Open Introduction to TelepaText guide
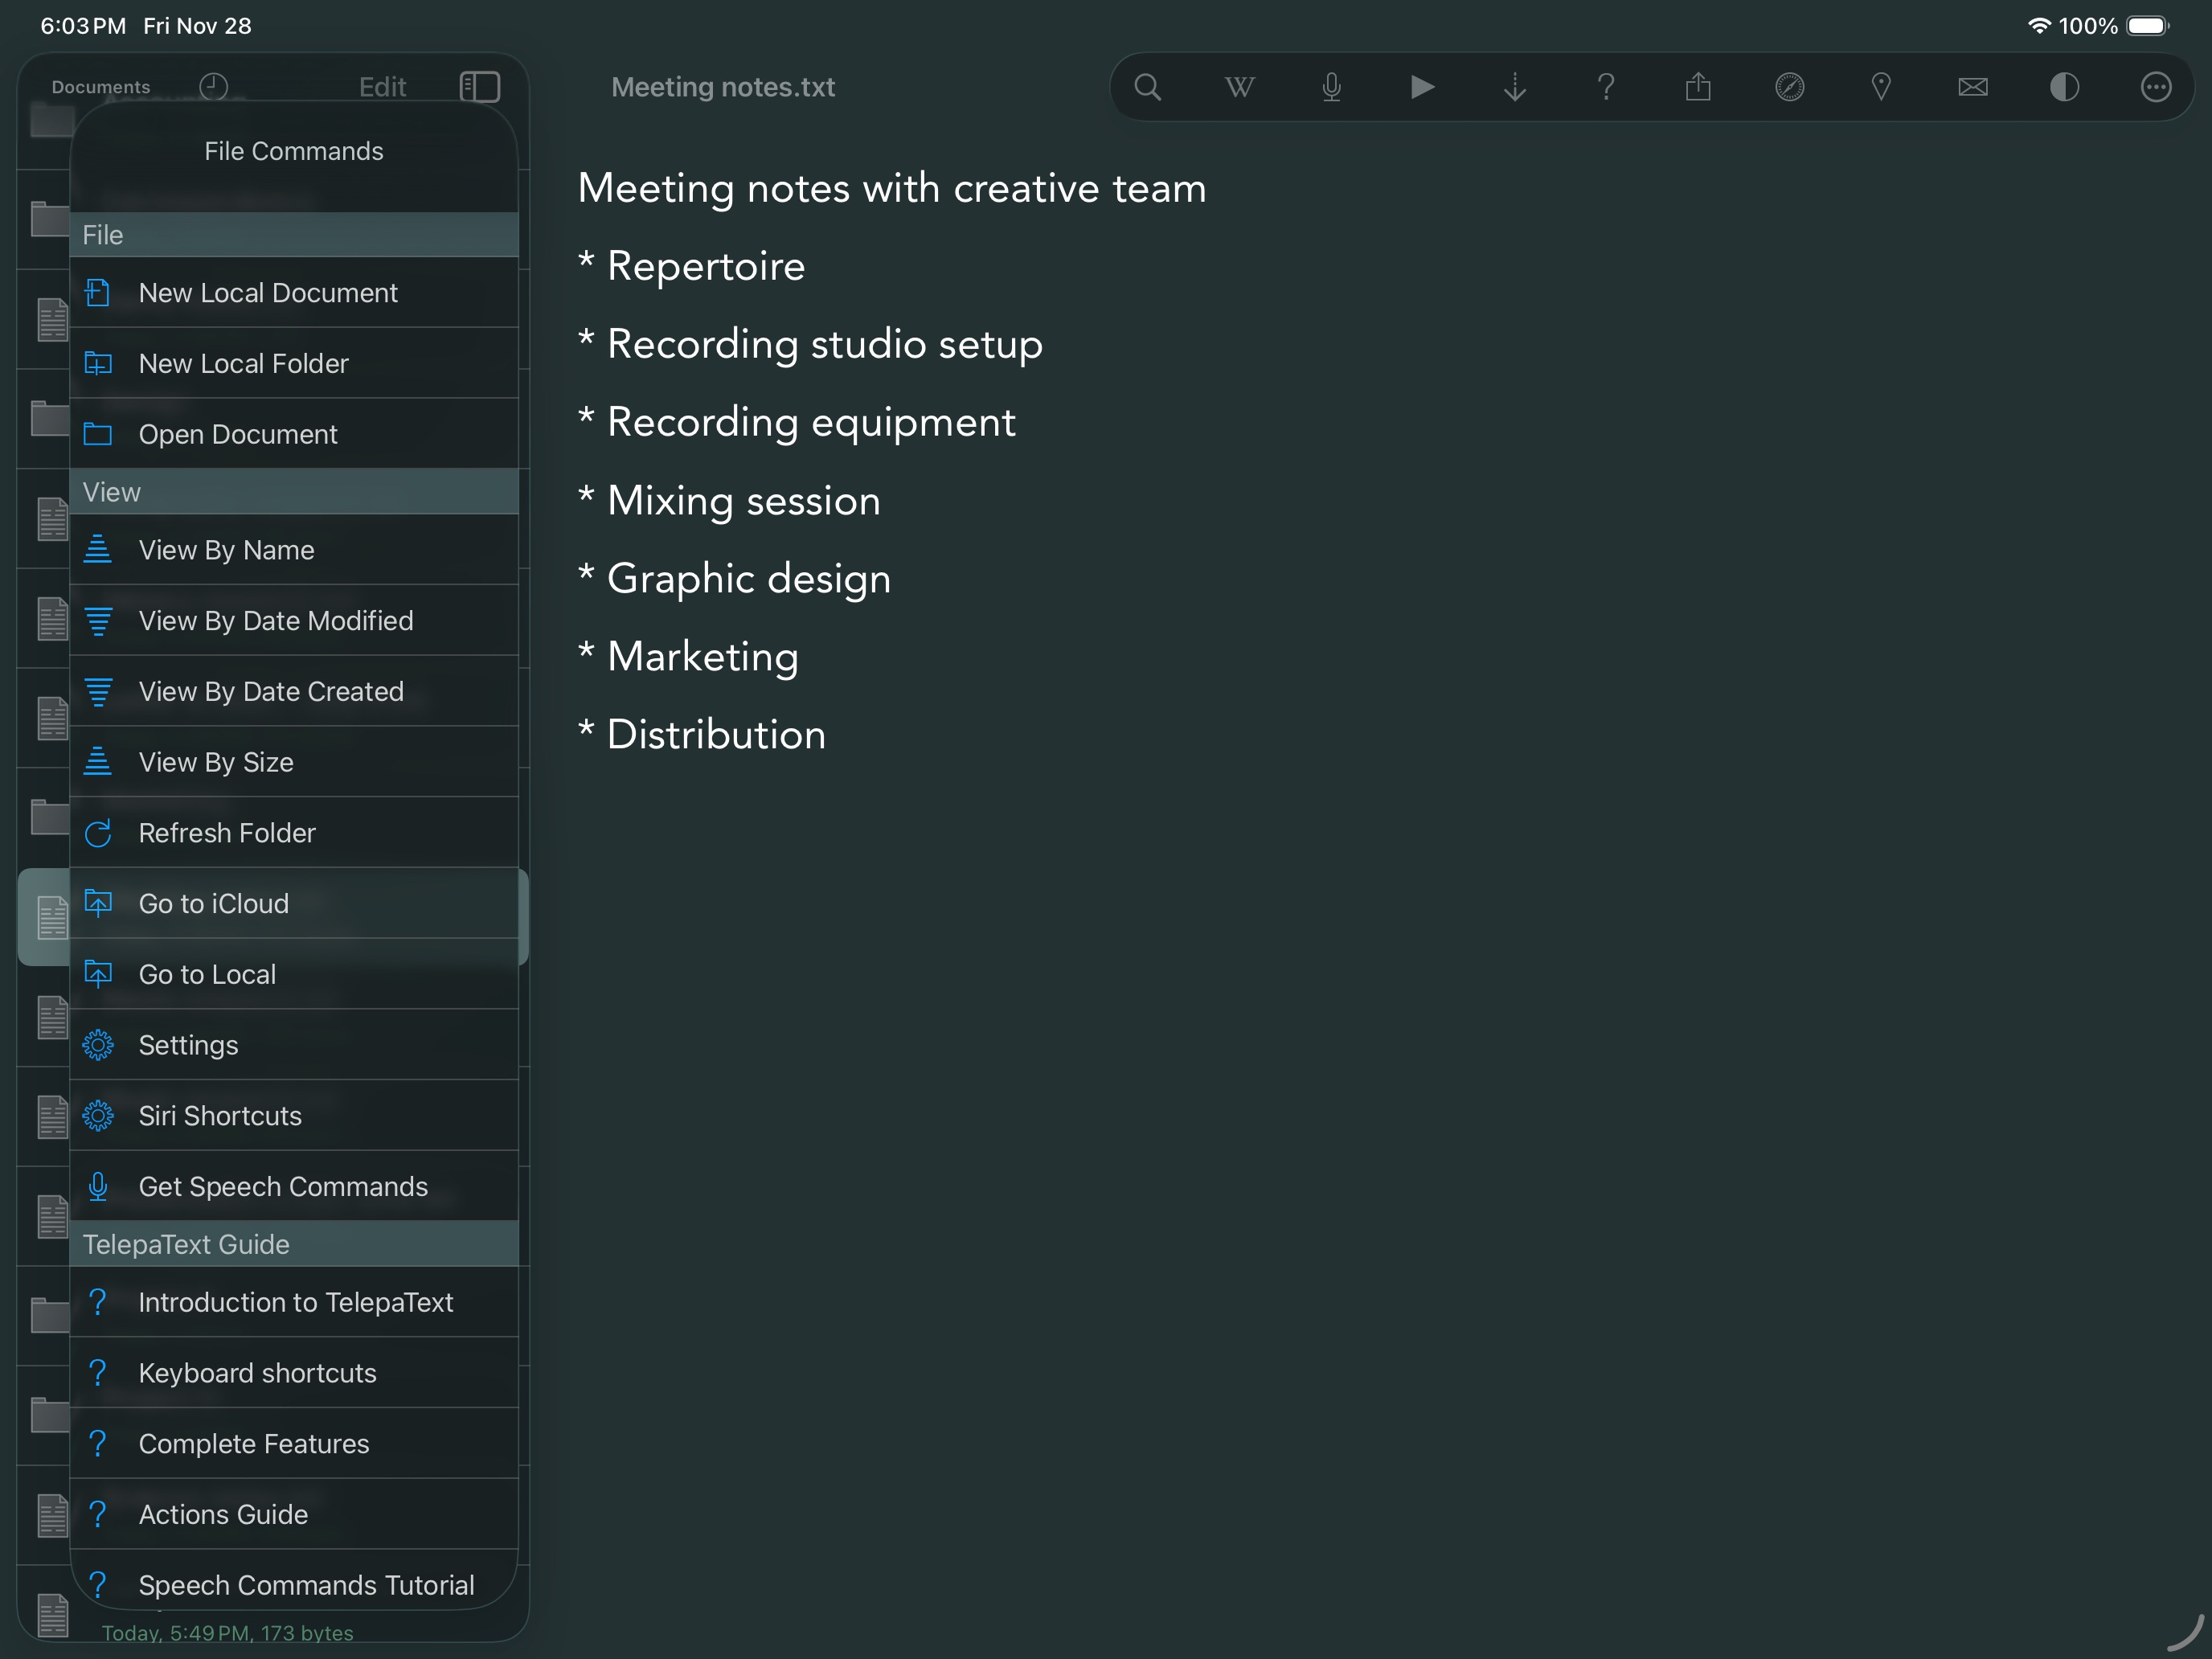 [x=294, y=1301]
